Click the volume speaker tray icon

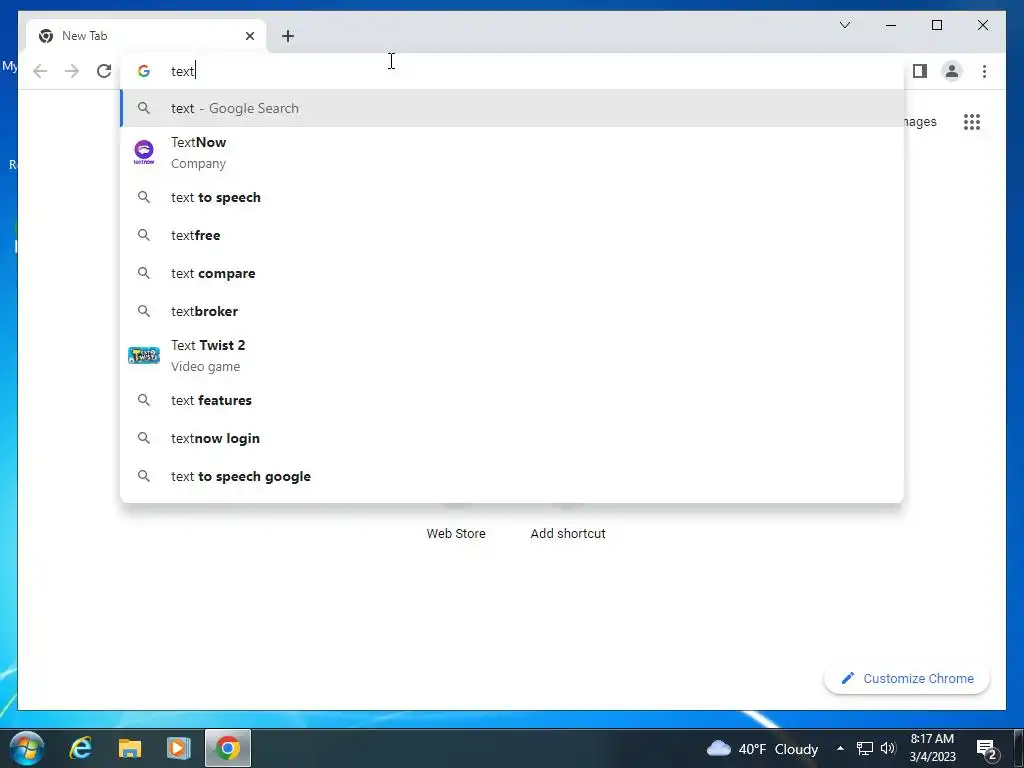tap(888, 748)
